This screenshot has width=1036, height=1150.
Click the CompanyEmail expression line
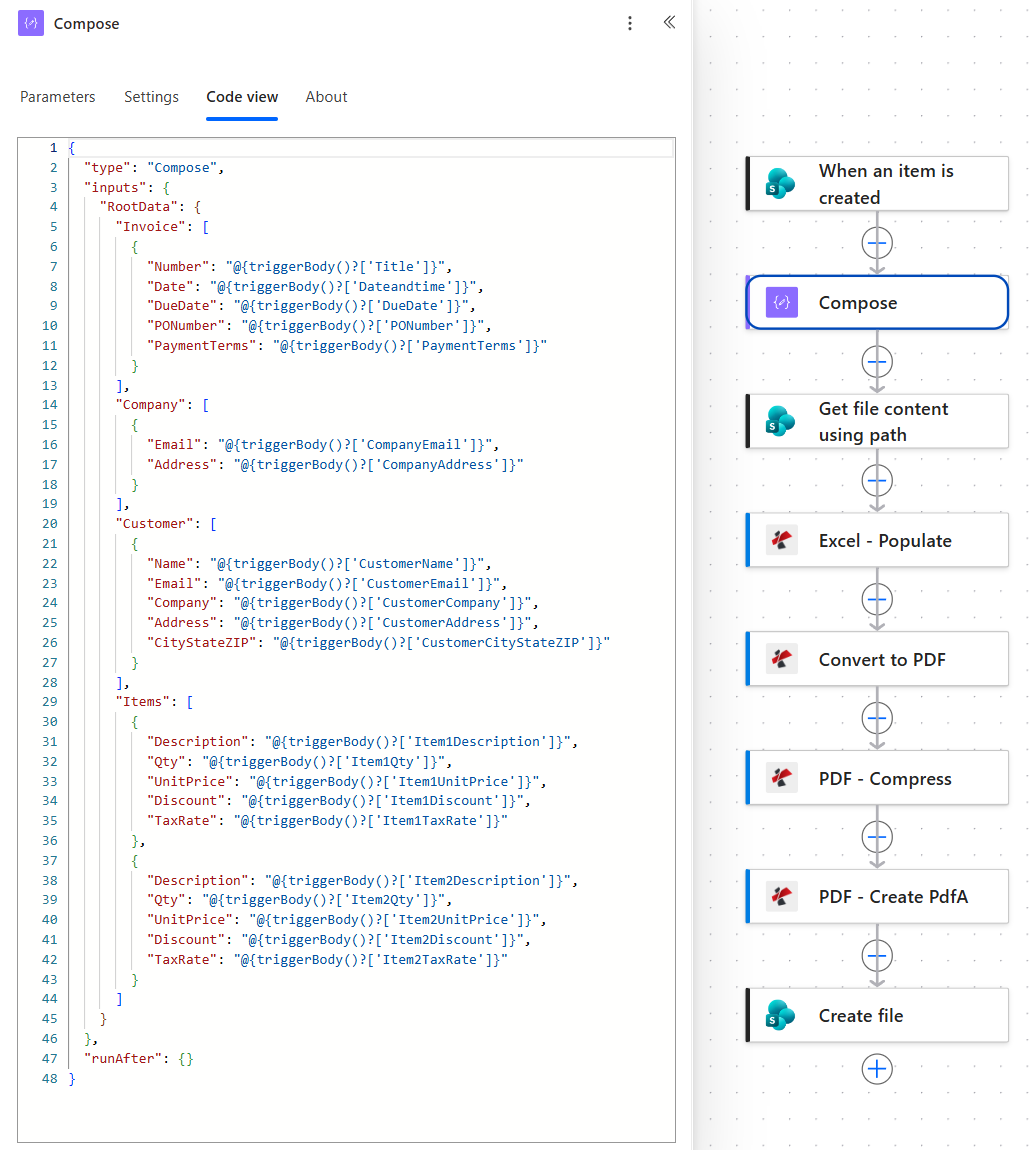(323, 444)
